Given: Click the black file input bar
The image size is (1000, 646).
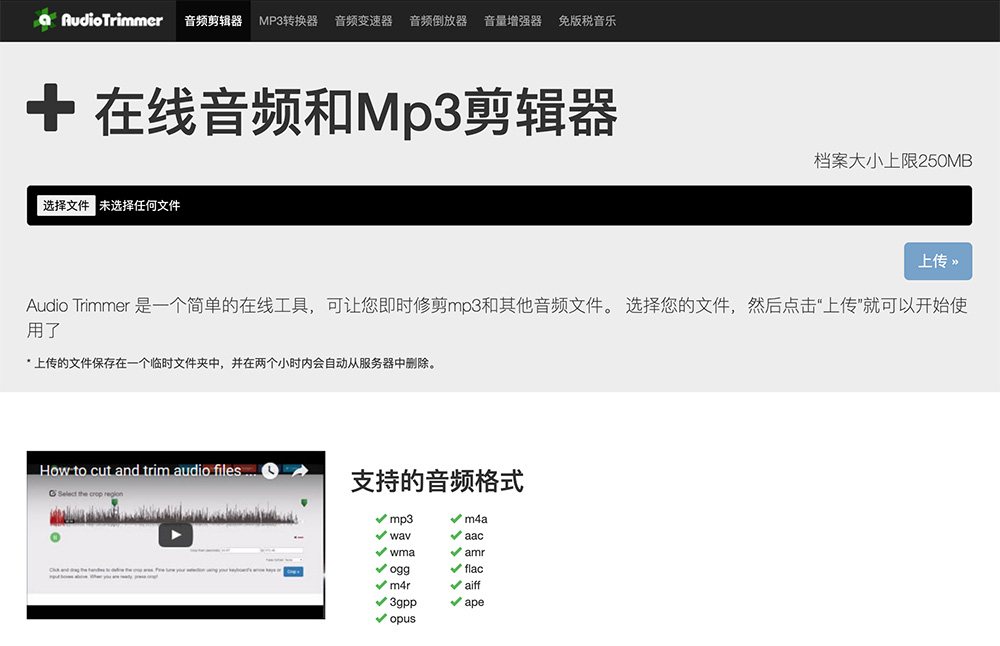Looking at the screenshot, I should tap(499, 205).
